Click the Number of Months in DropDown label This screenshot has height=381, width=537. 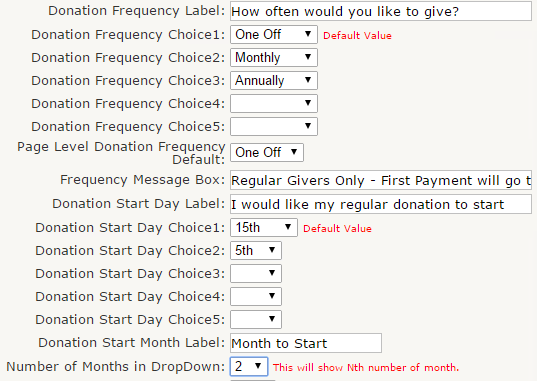coord(115,367)
